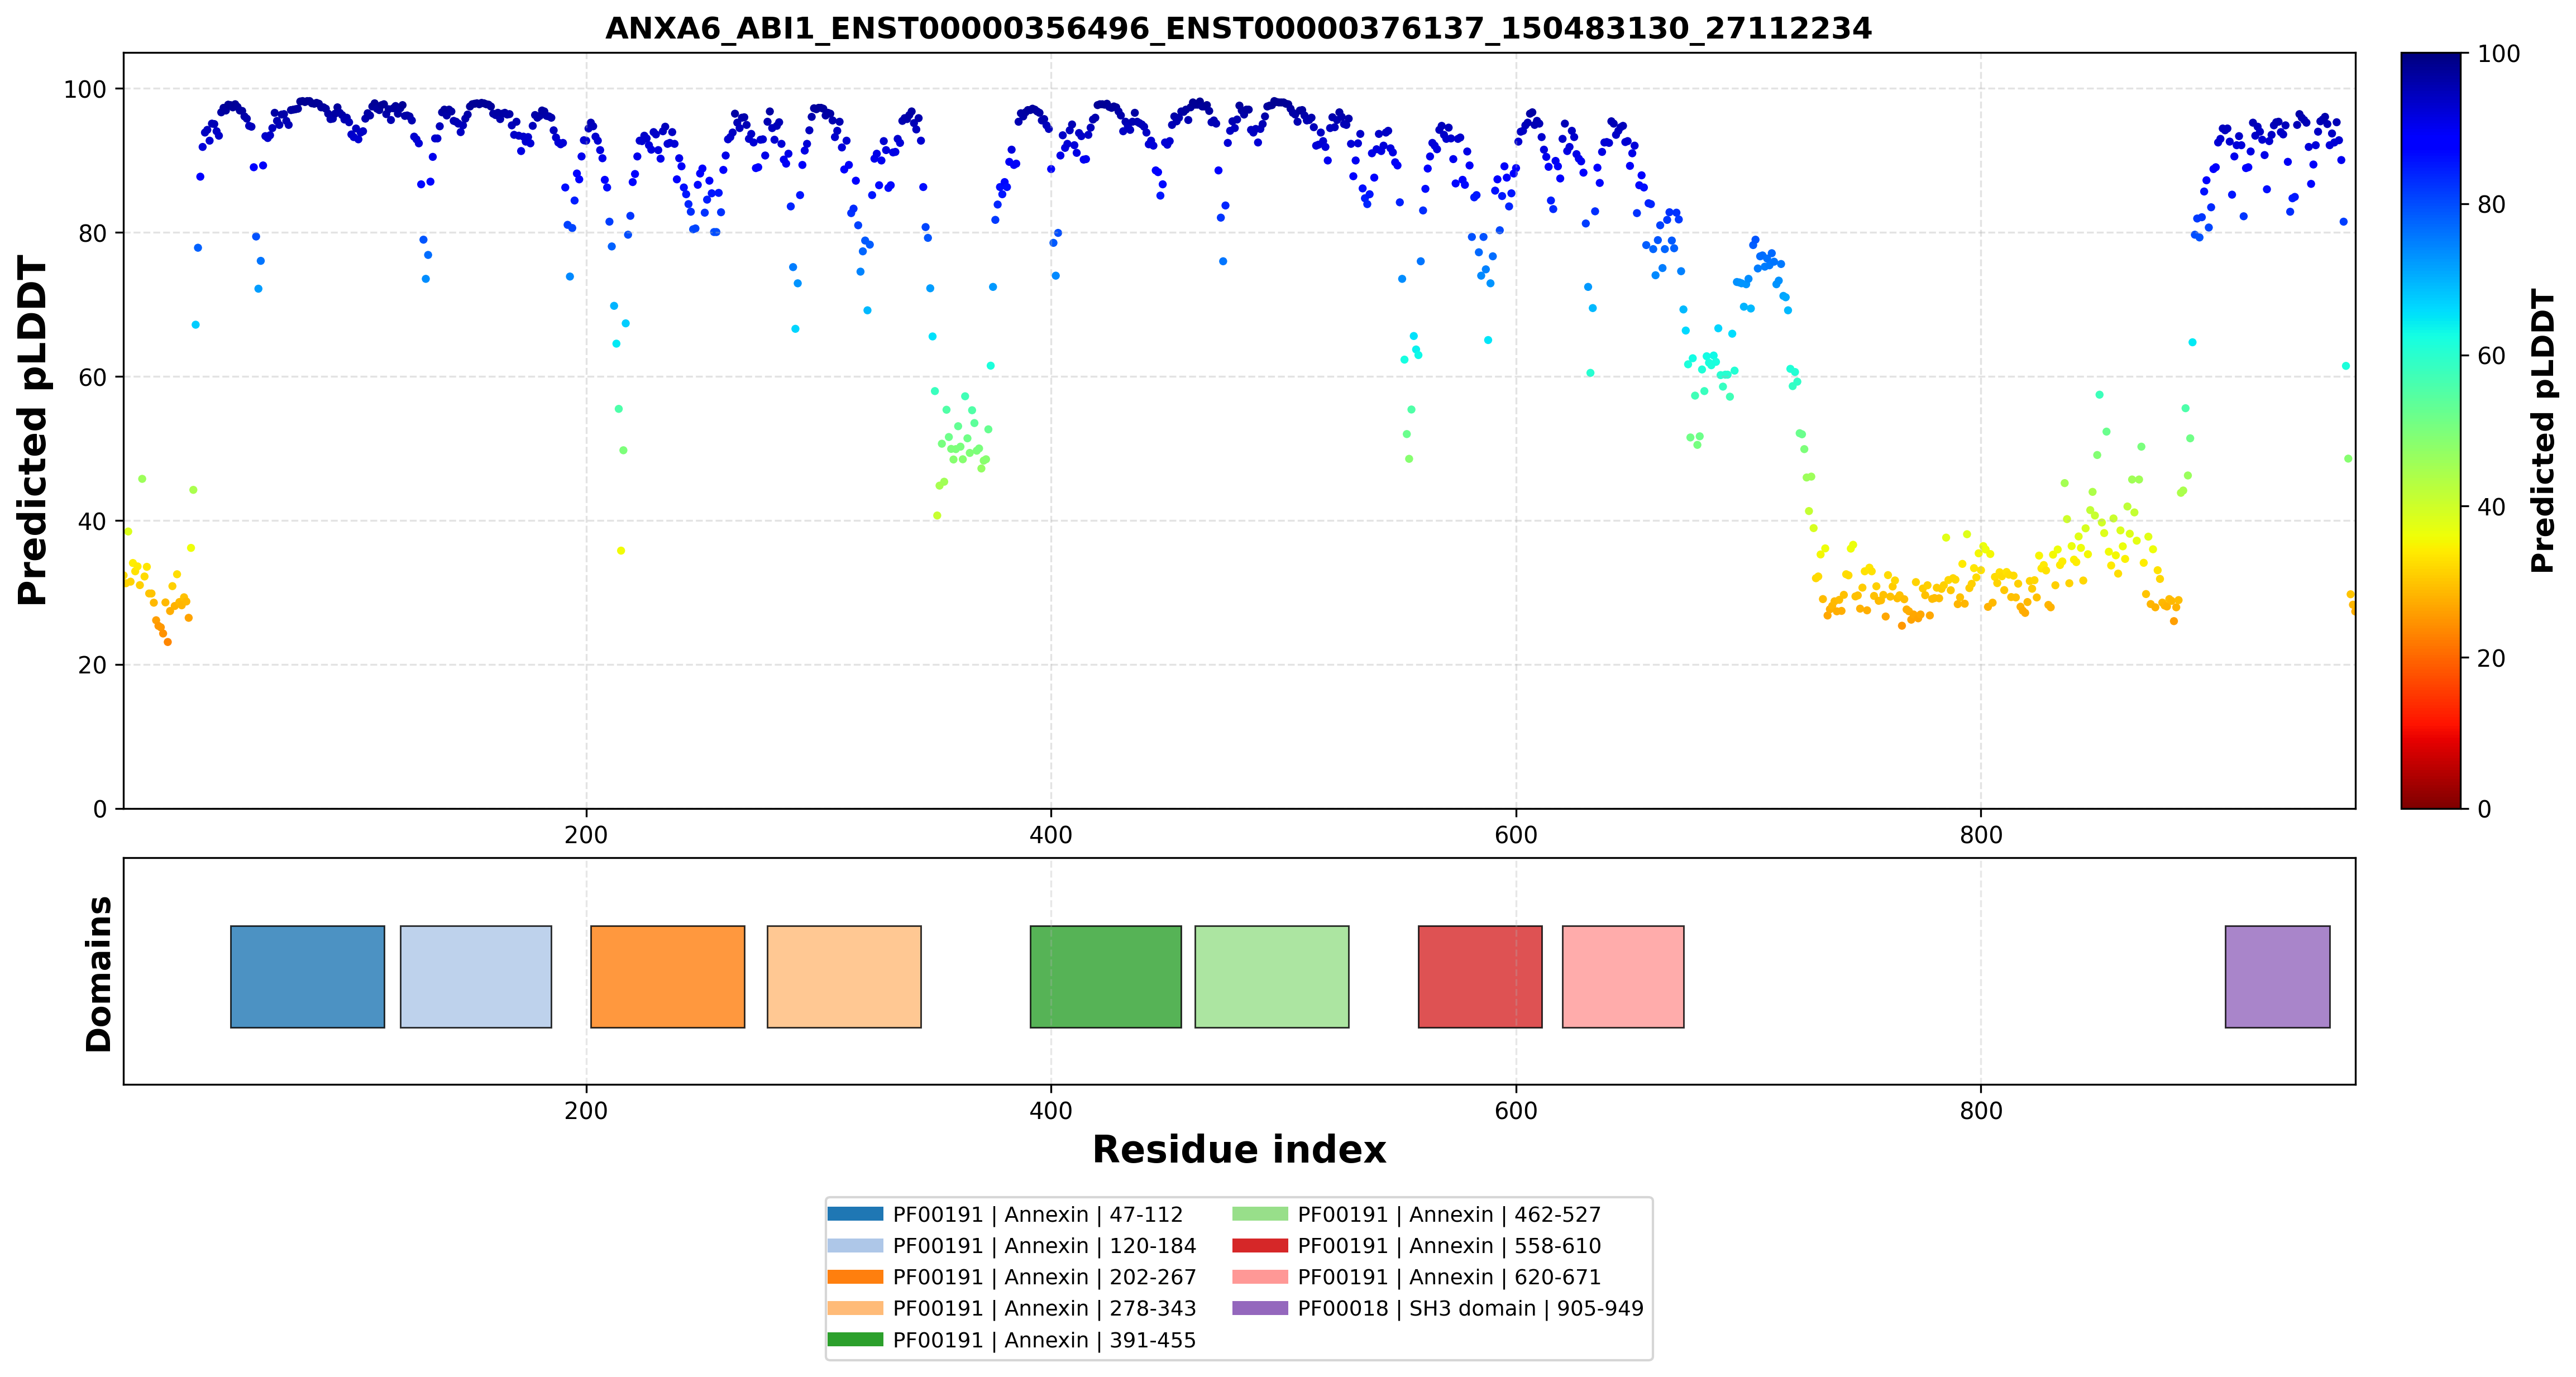Select the red Annexin 558-610 domain rectangle
2576x1377 pixels.
coord(1480,977)
